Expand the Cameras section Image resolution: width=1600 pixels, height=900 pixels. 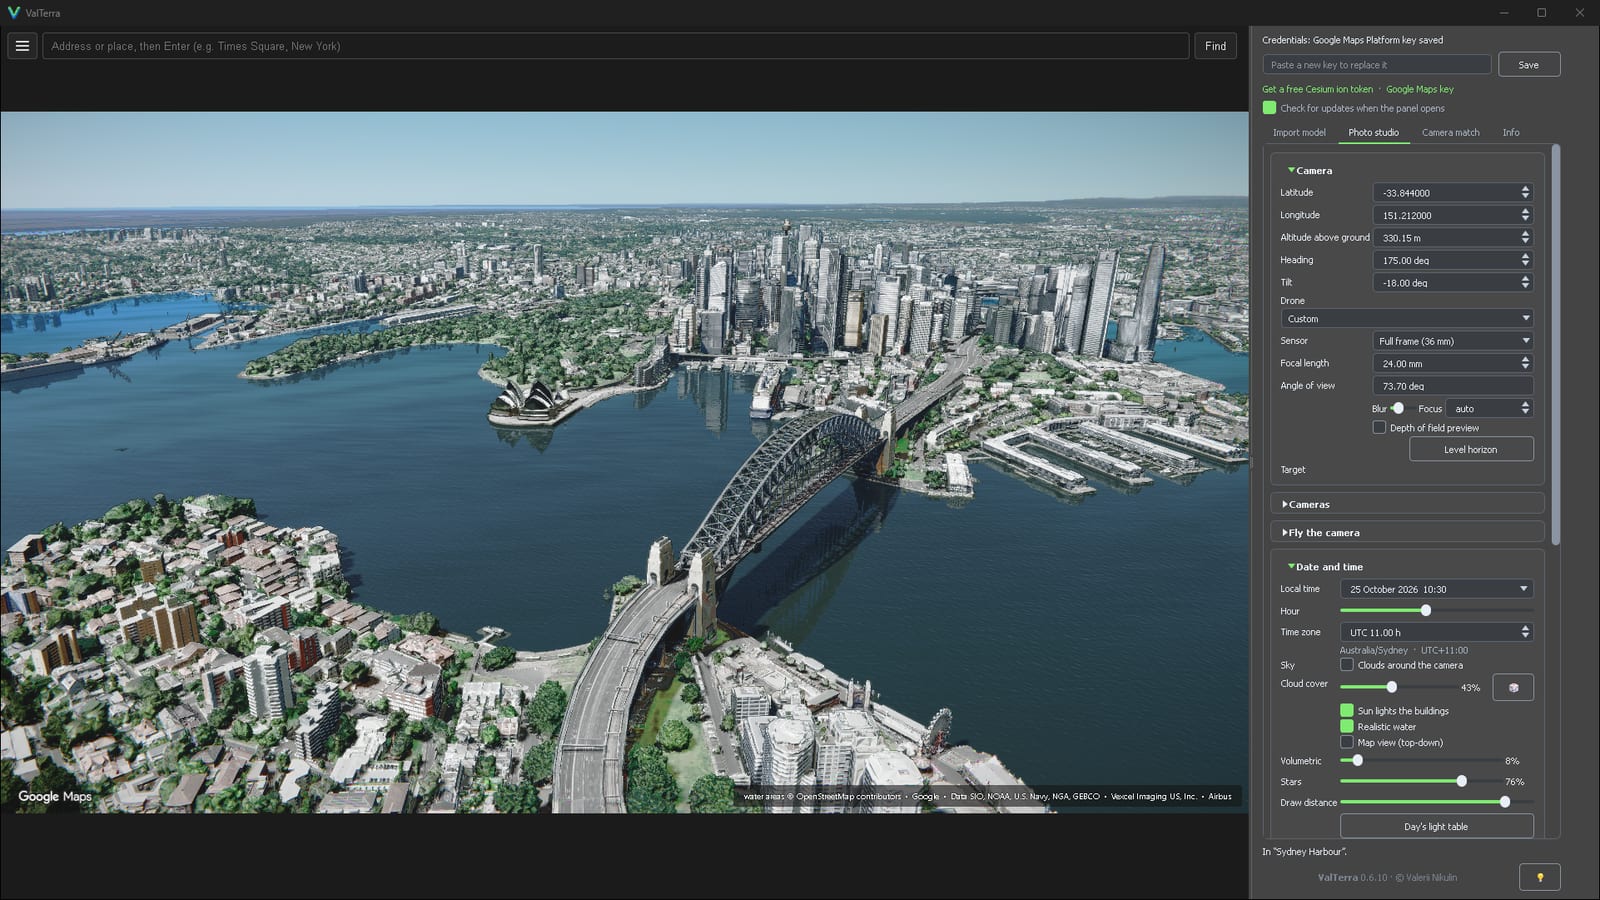point(1306,504)
